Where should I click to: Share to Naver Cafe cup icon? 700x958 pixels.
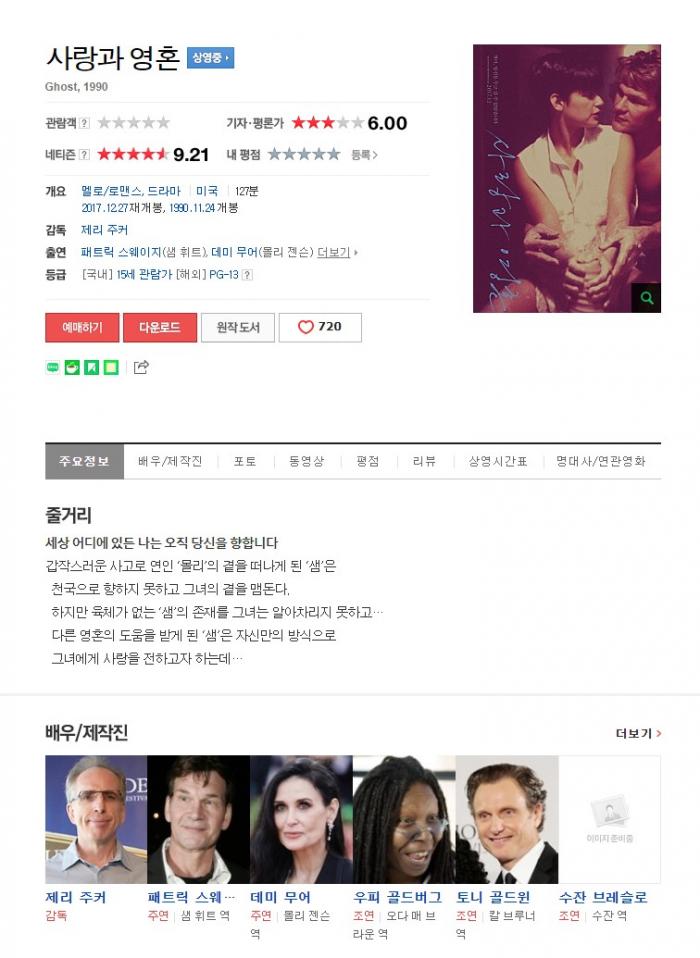(72, 367)
